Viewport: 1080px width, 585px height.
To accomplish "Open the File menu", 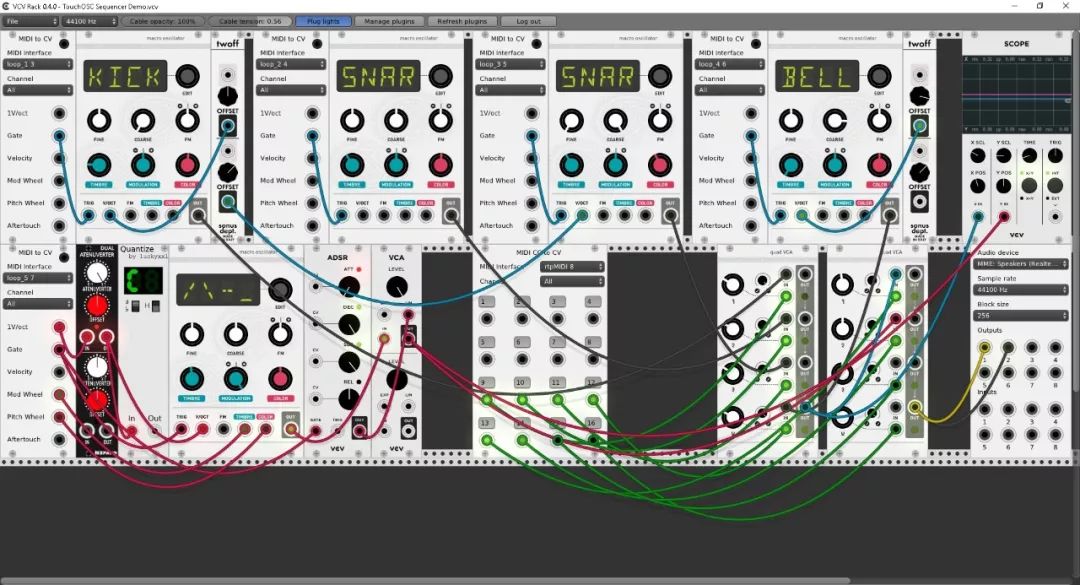I will (x=30, y=21).
